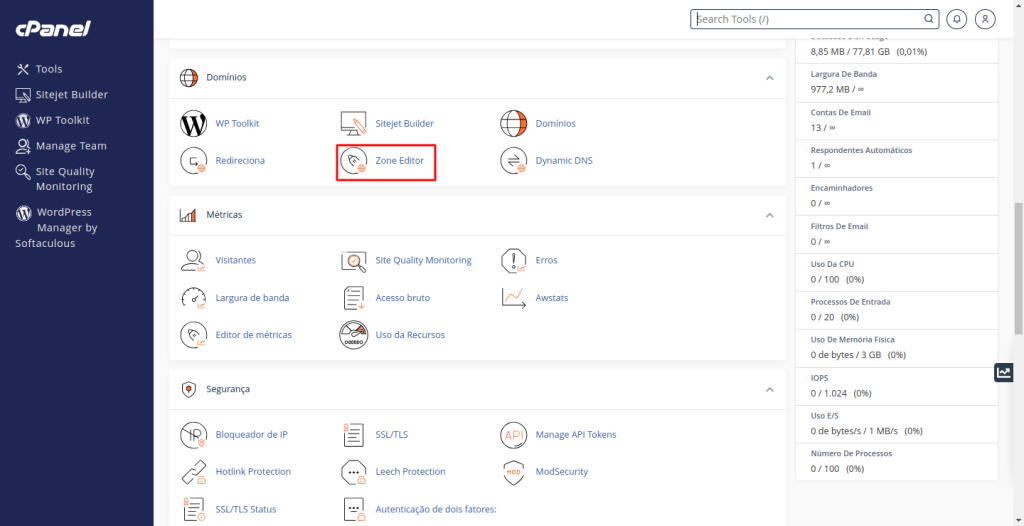Open Site Quality Monitoring in sidebar

pyautogui.click(x=64, y=179)
